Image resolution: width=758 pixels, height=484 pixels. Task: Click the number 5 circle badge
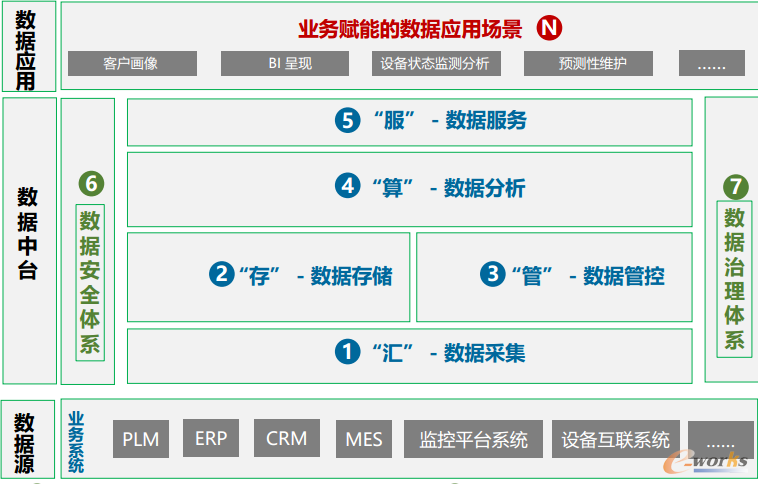(x=348, y=120)
